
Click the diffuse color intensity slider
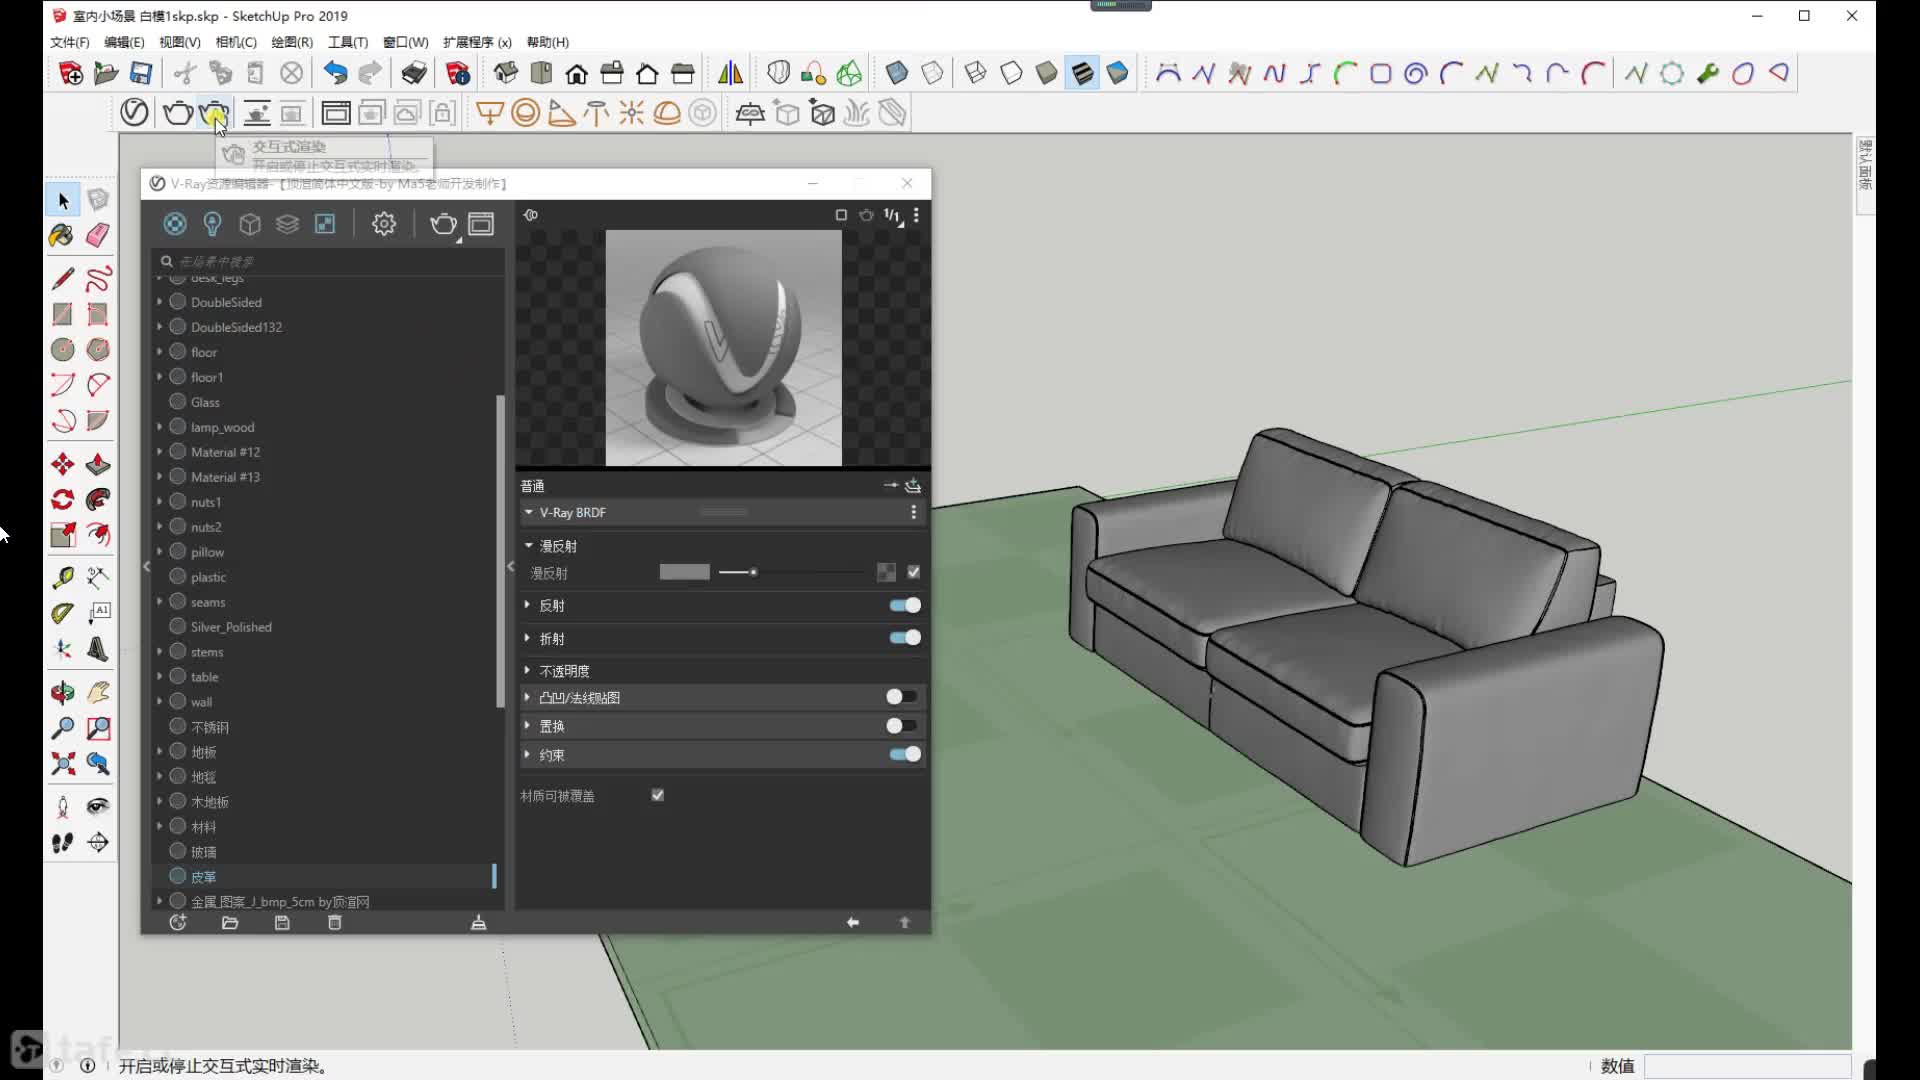[792, 572]
